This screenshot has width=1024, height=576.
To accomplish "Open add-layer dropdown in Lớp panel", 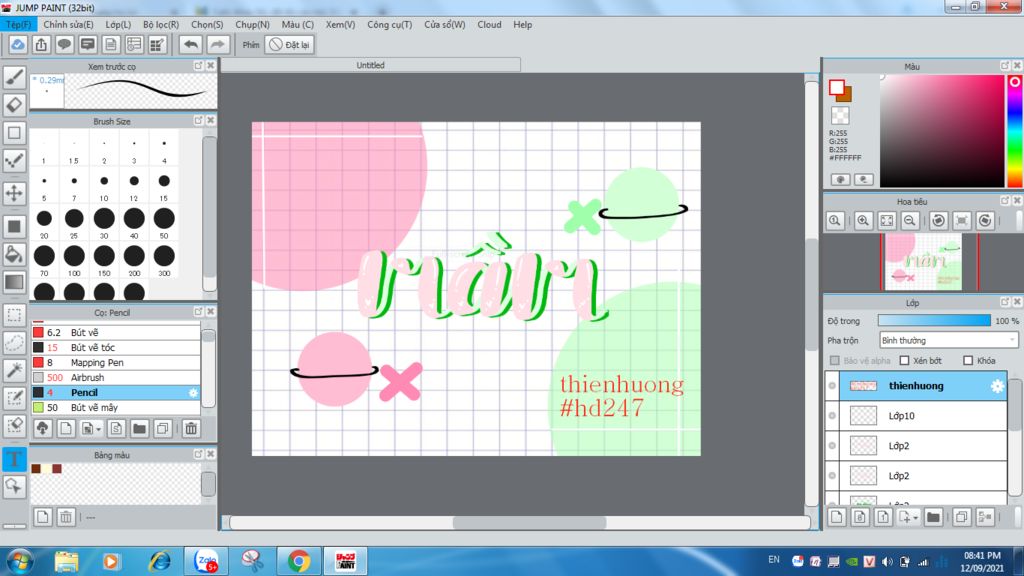I will [908, 517].
